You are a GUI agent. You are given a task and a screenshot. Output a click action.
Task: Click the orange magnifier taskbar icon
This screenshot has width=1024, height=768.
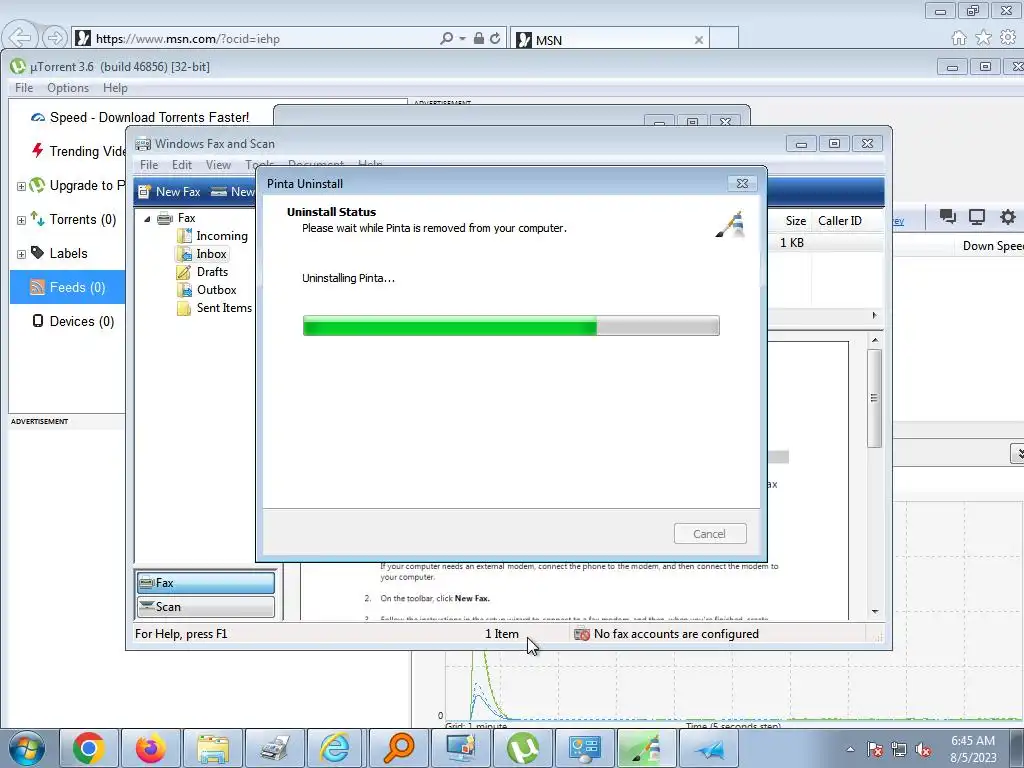(398, 748)
